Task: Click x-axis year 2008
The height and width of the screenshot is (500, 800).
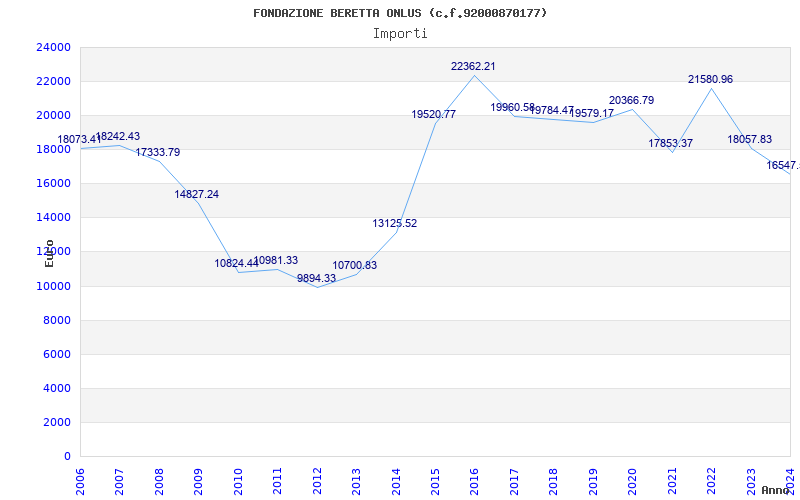Action: pos(159,482)
